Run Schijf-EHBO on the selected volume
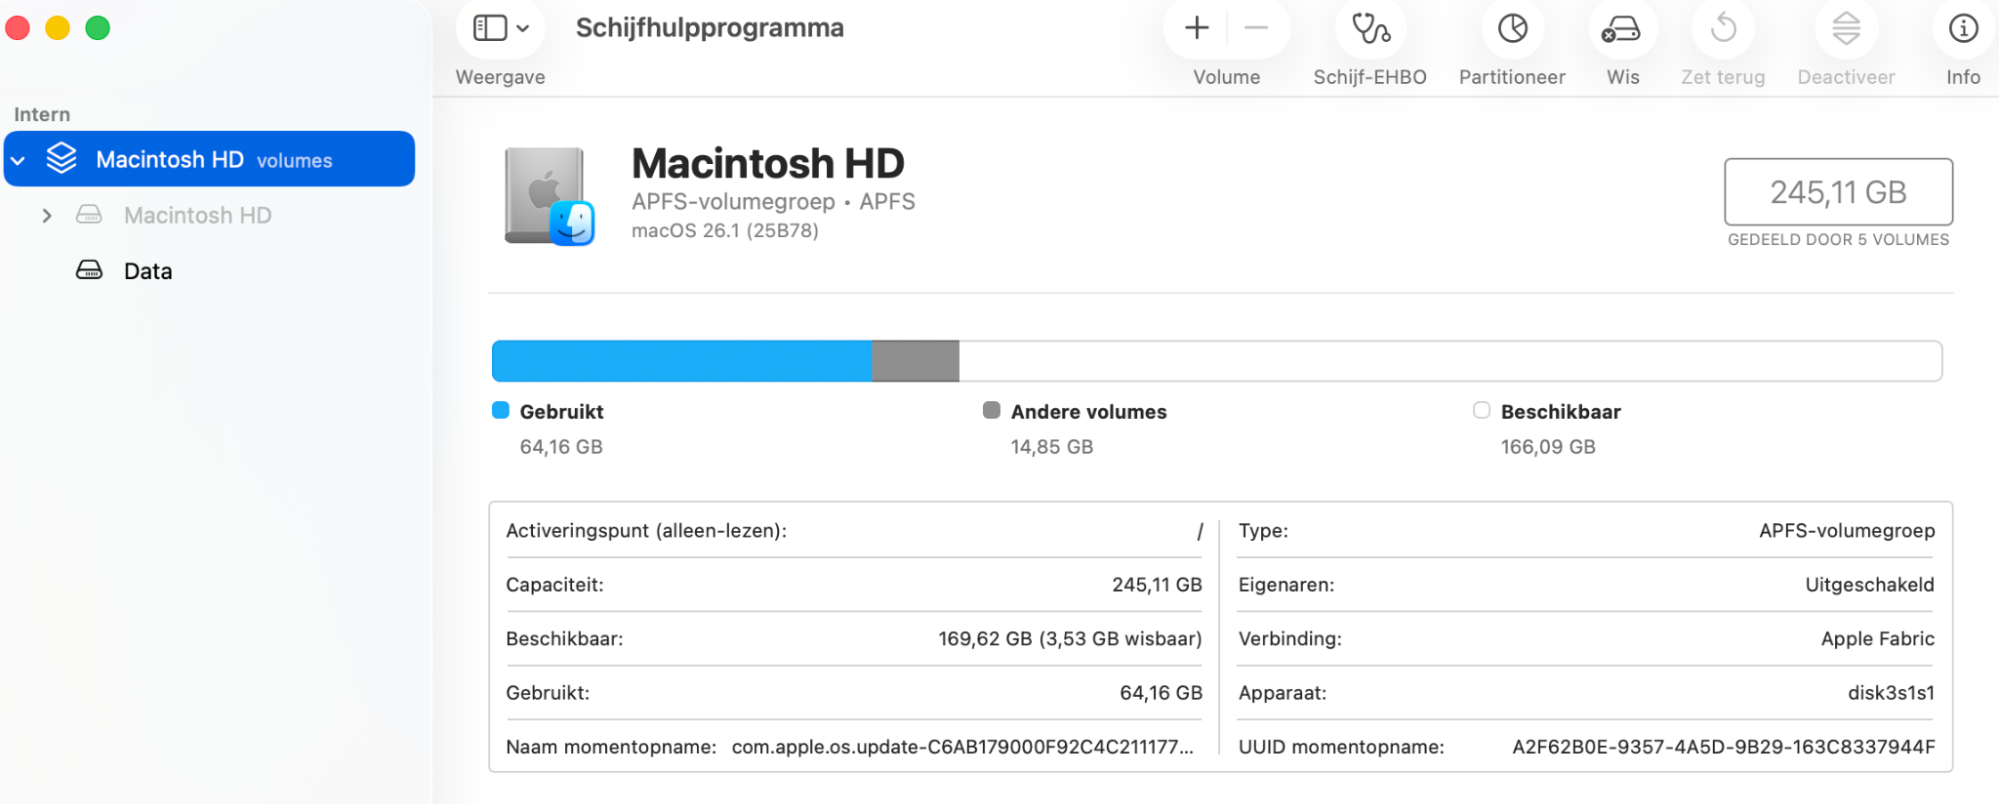Viewport: 1999px width, 805px height. pos(1371,30)
